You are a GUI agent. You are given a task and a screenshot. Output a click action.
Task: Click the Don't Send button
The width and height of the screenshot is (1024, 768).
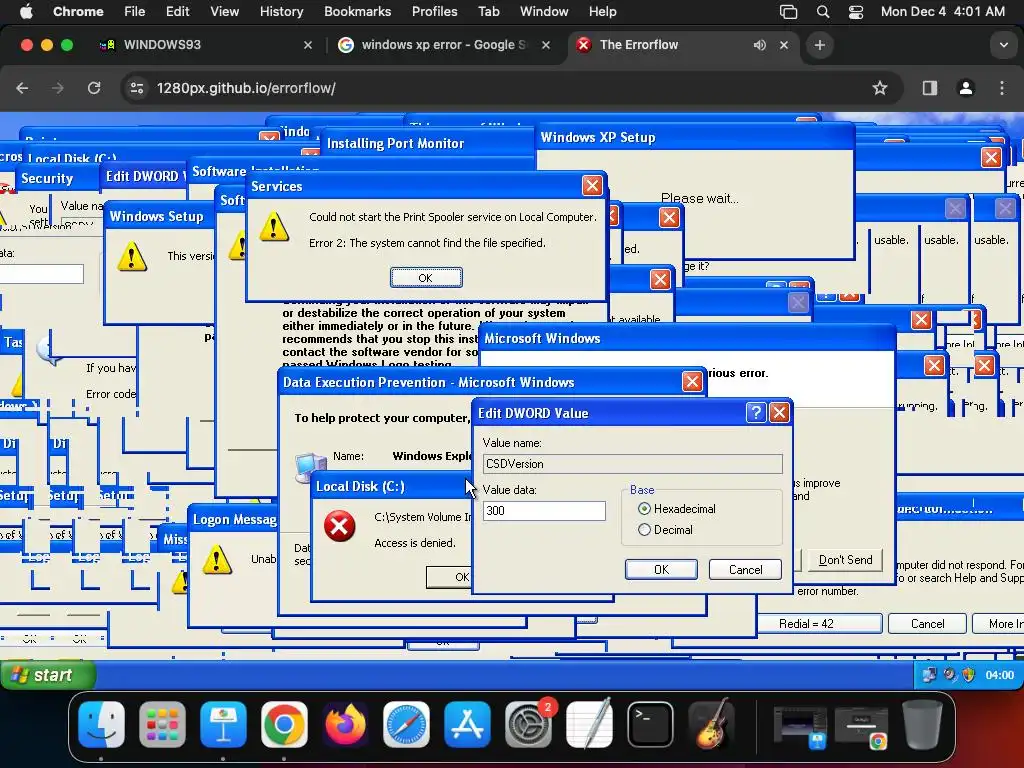pos(845,560)
